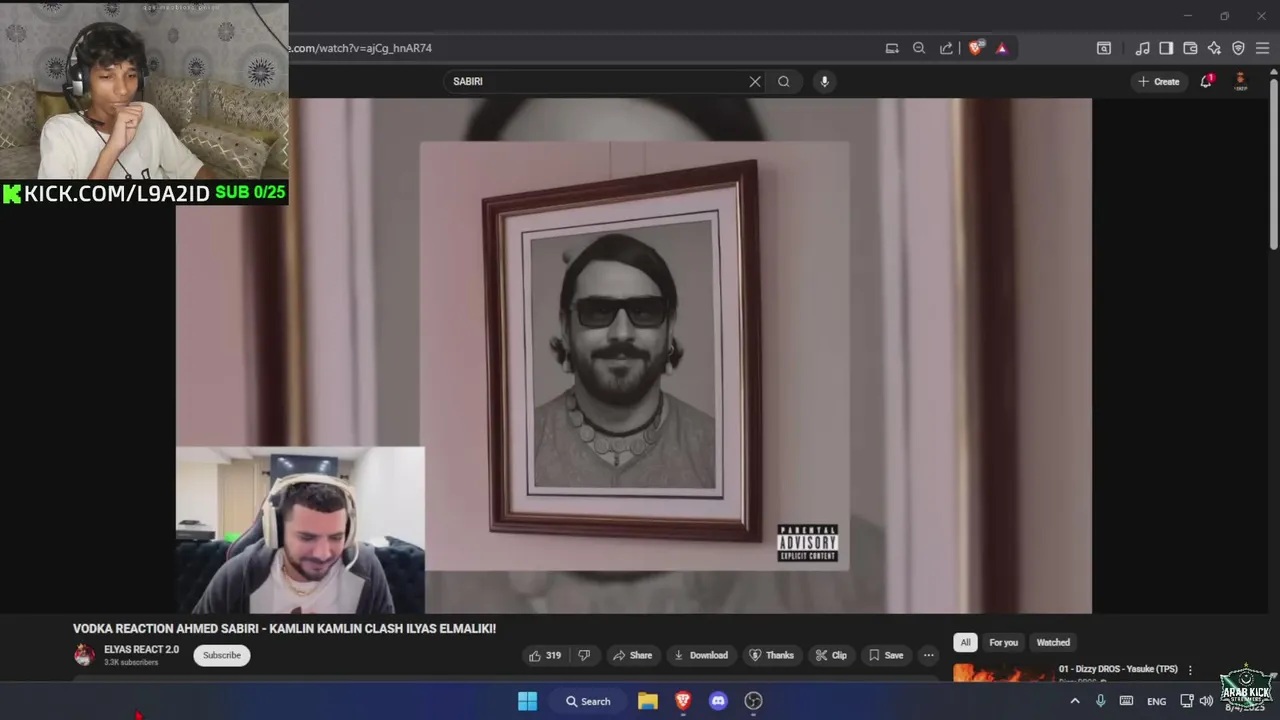Start voice search with the microphone icon
Image resolution: width=1280 pixels, height=720 pixels.
[824, 82]
